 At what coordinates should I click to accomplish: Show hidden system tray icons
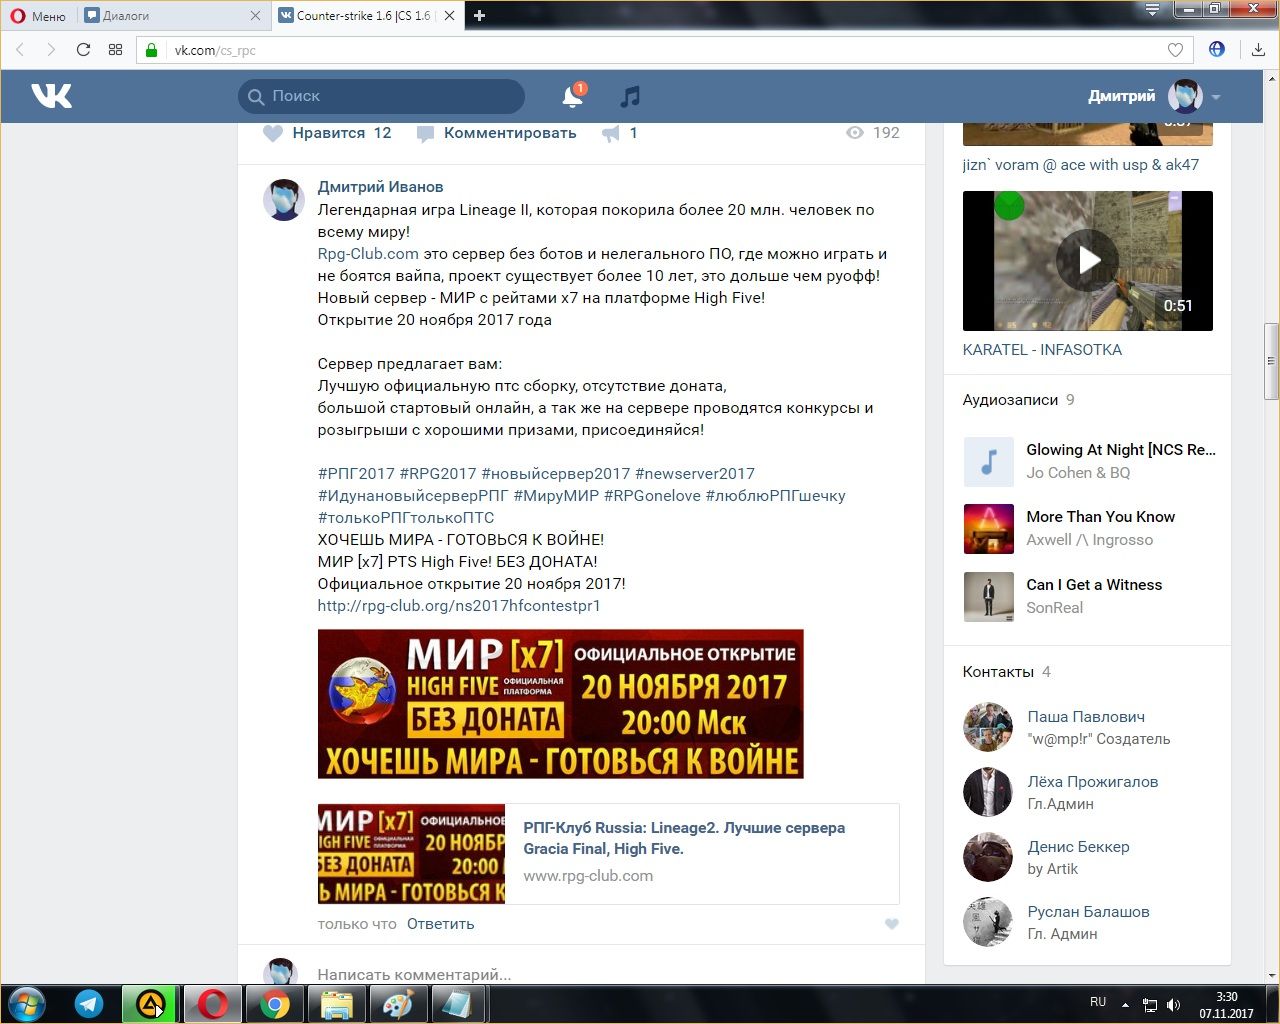coord(1125,1004)
